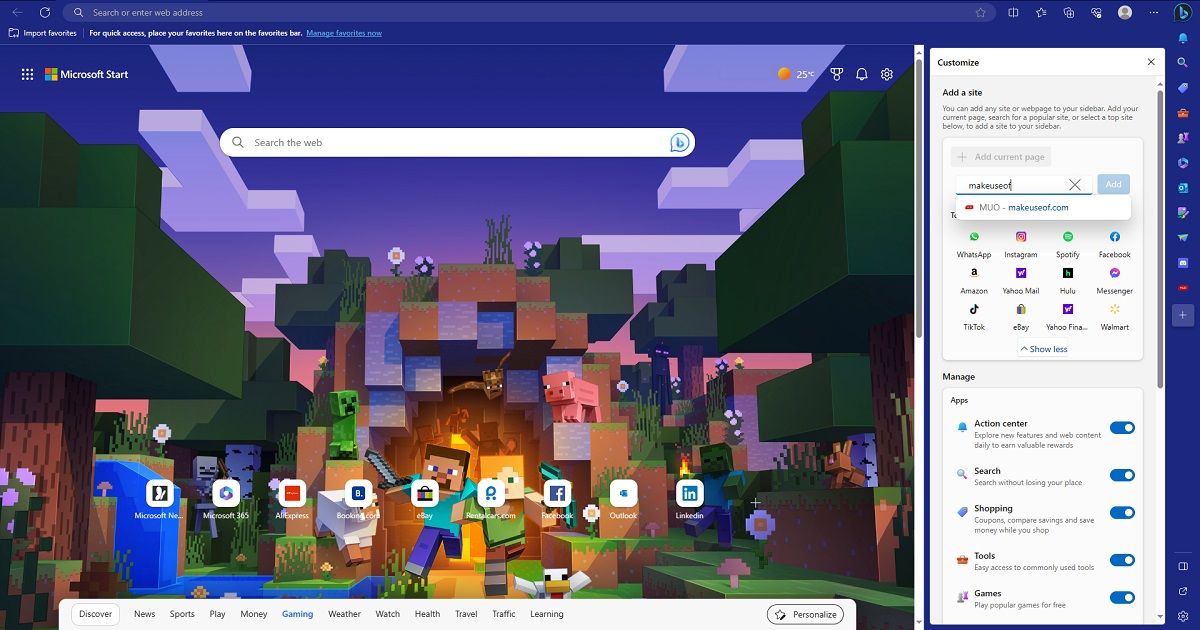1200x630 pixels.
Task: Open the Manage favorites now link
Action: [344, 32]
